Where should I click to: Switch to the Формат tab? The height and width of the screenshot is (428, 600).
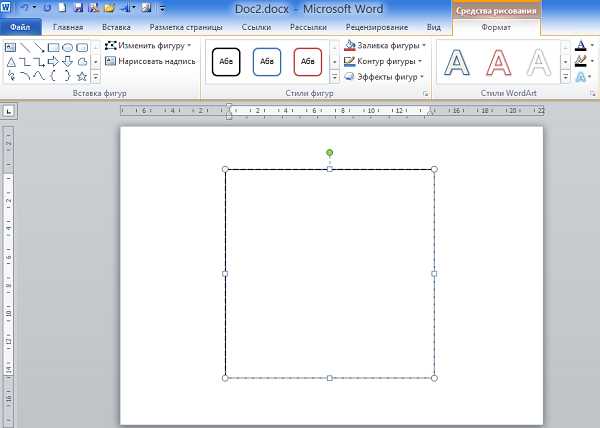[x=496, y=28]
